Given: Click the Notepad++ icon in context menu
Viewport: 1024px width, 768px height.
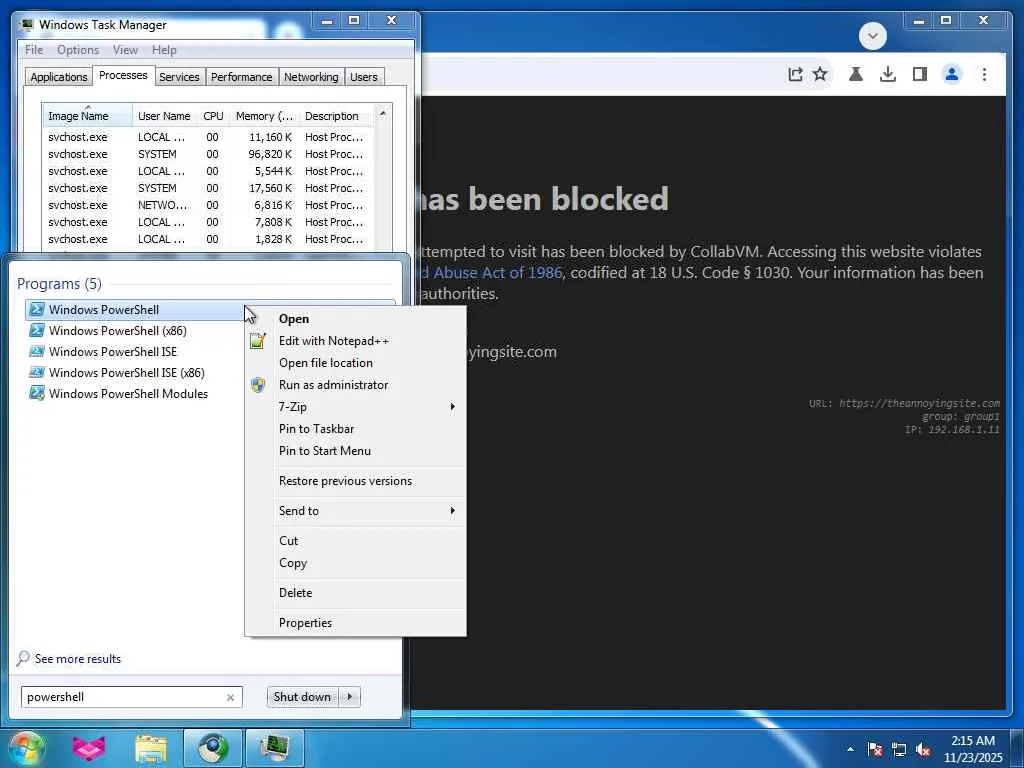Looking at the screenshot, I should pyautogui.click(x=258, y=341).
